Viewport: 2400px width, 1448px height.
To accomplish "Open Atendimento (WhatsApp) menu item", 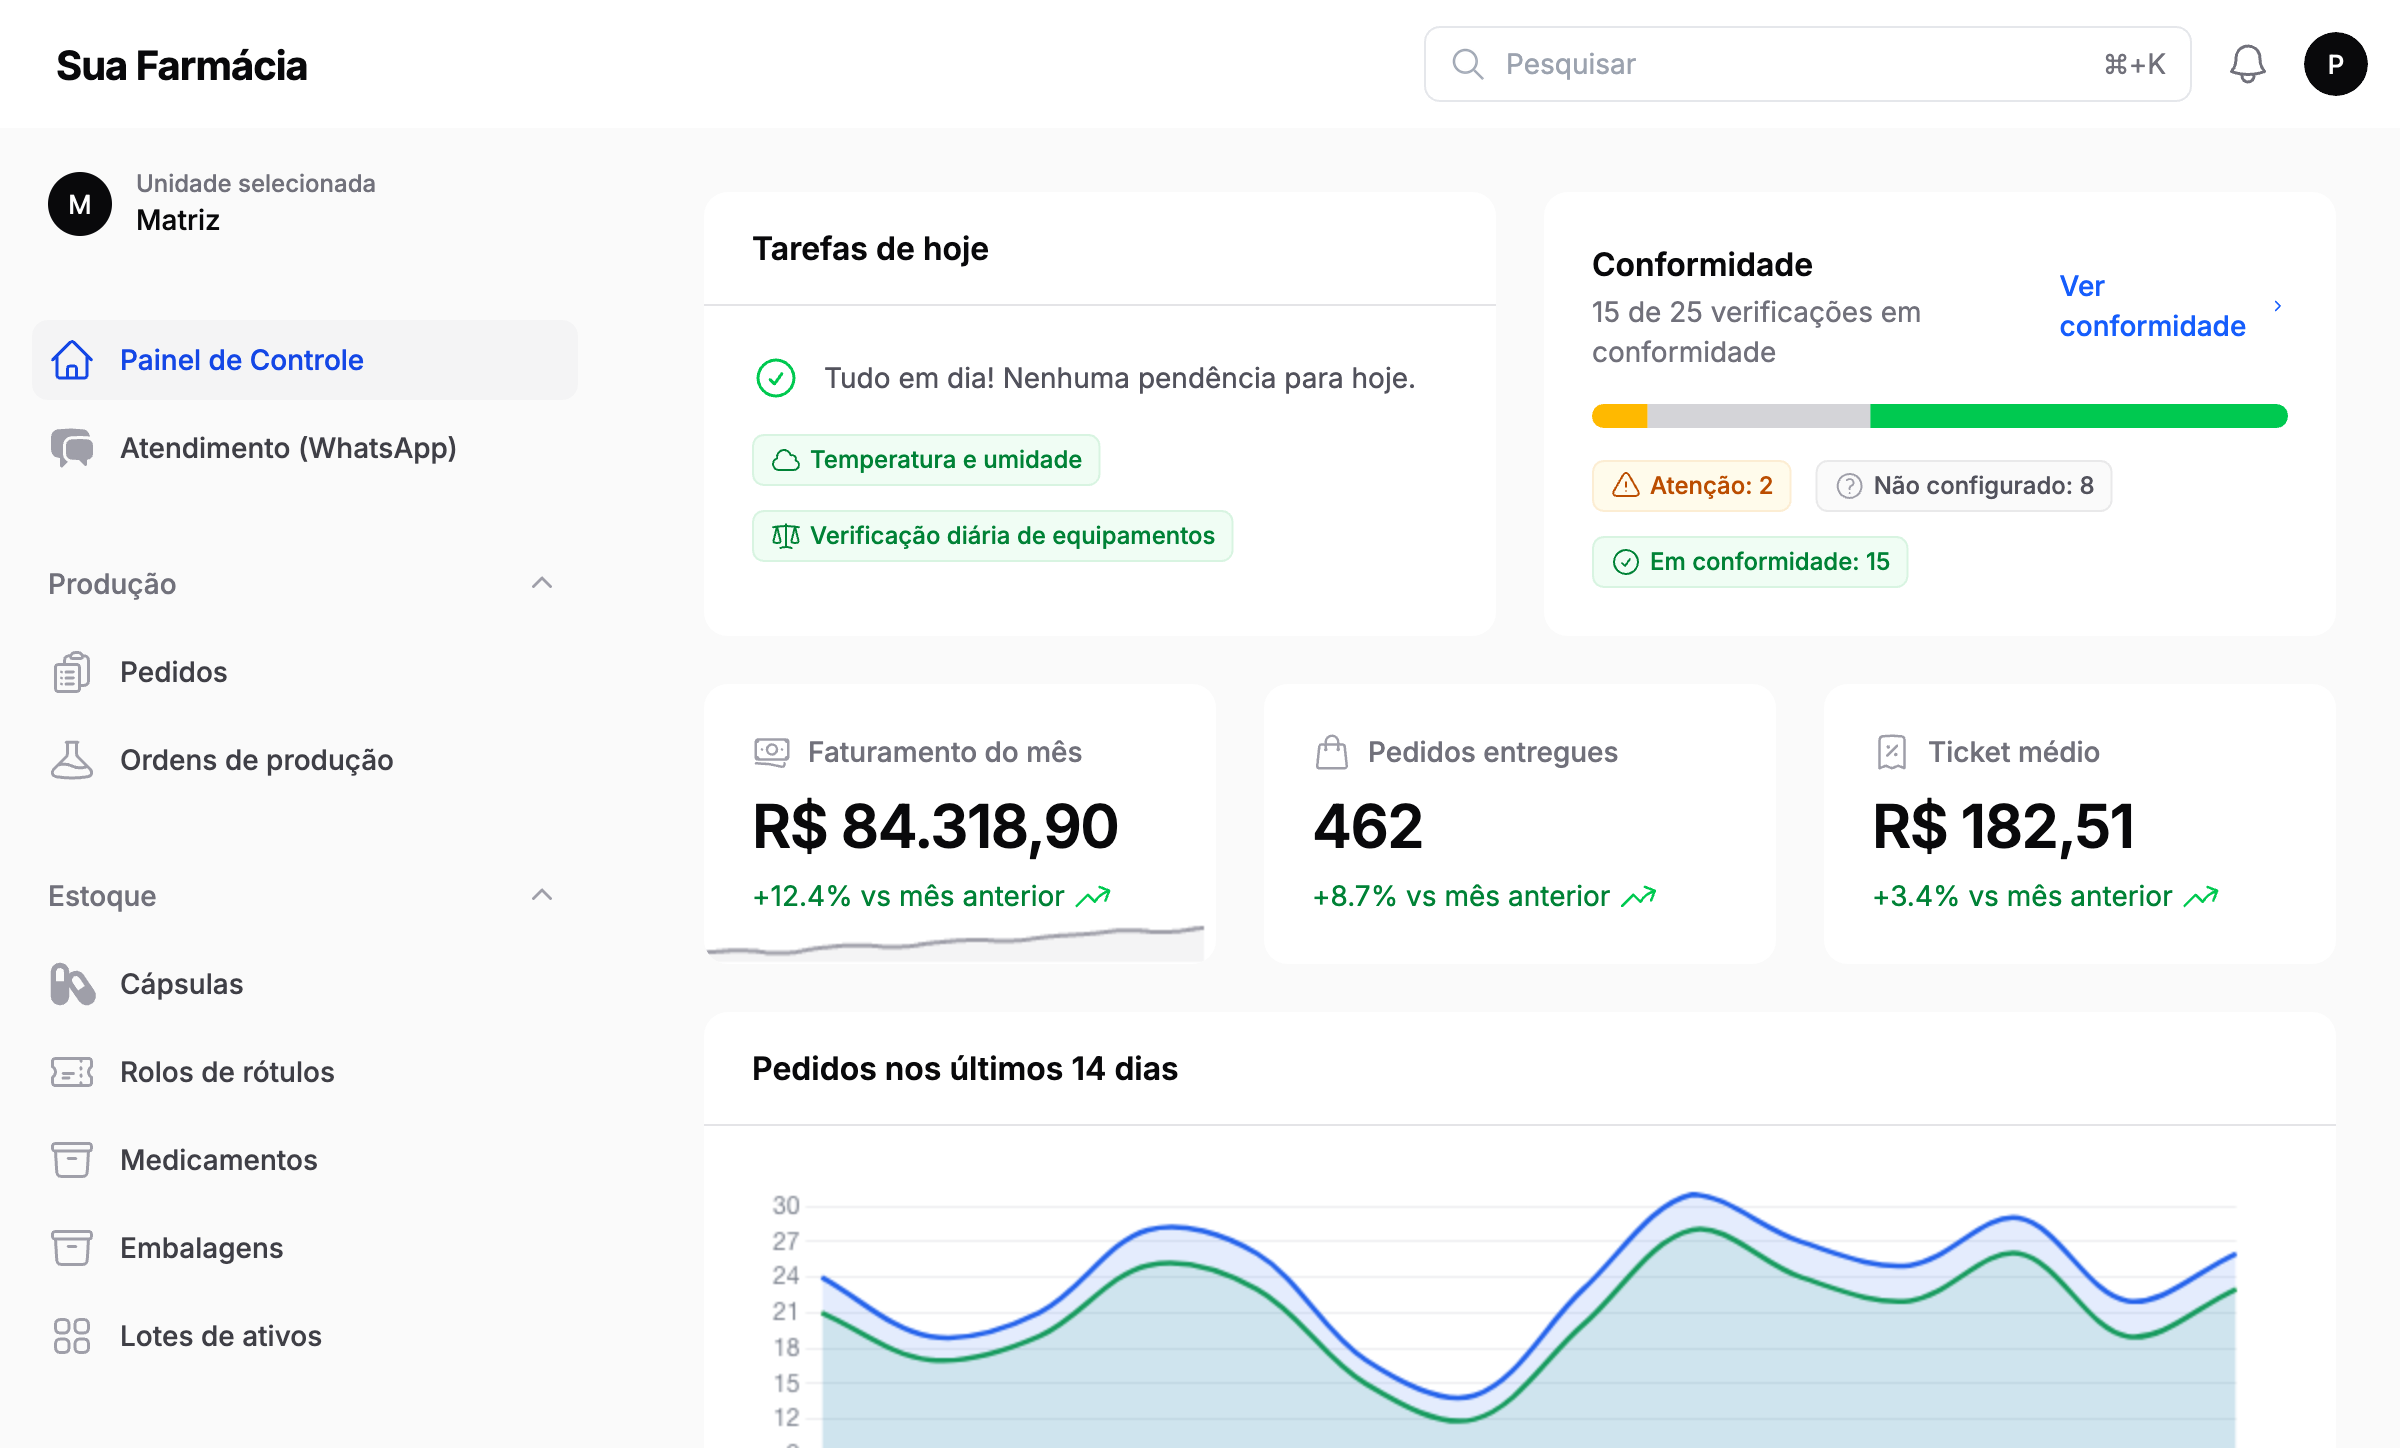I will (305, 448).
